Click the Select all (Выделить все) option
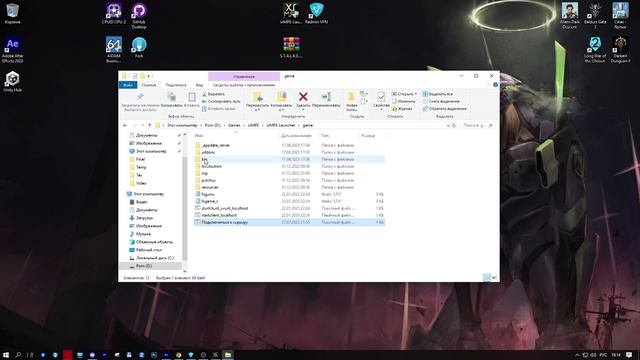 [x=438, y=94]
